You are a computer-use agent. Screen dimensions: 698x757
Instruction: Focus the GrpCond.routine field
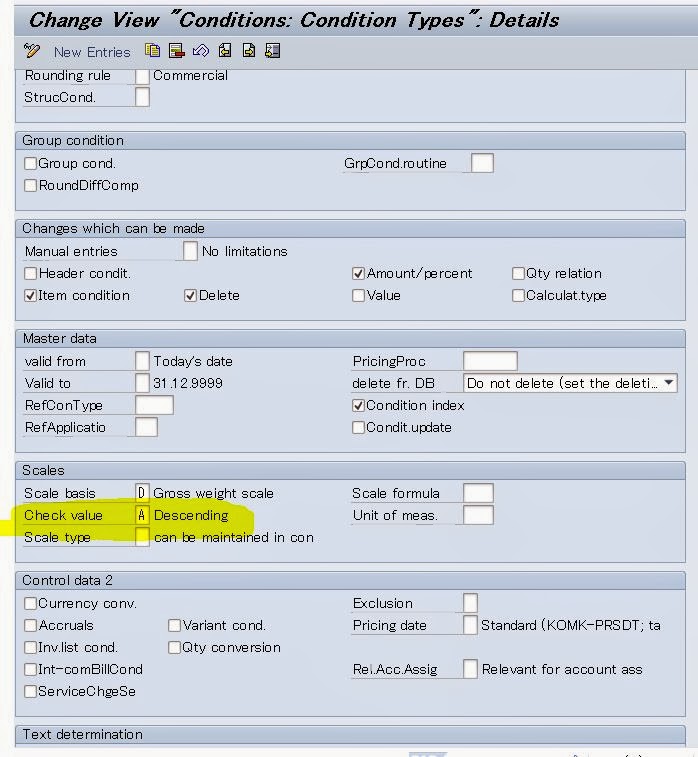pos(482,163)
